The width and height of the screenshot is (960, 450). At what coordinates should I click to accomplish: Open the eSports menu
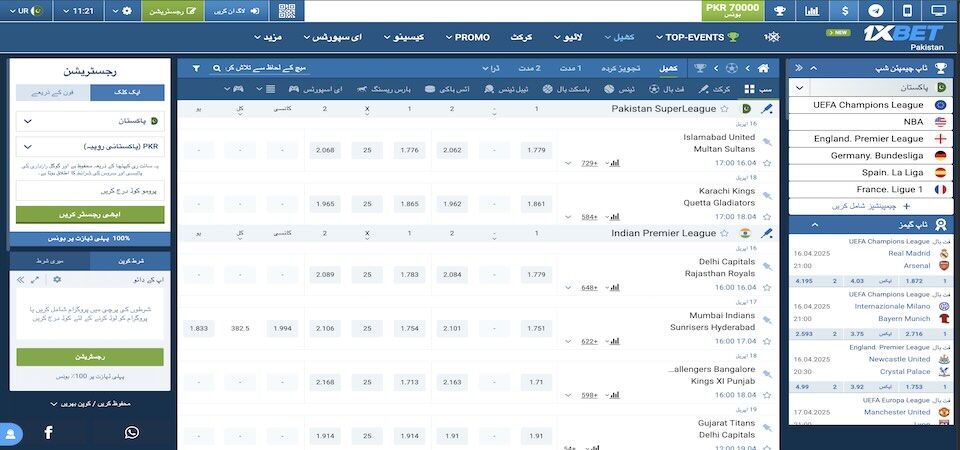point(333,37)
